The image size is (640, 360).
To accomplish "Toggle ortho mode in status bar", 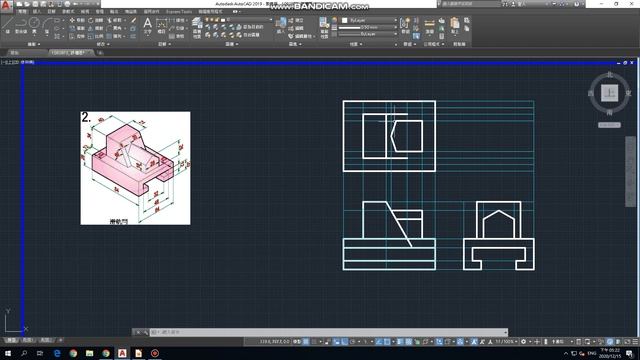I will click(x=345, y=342).
